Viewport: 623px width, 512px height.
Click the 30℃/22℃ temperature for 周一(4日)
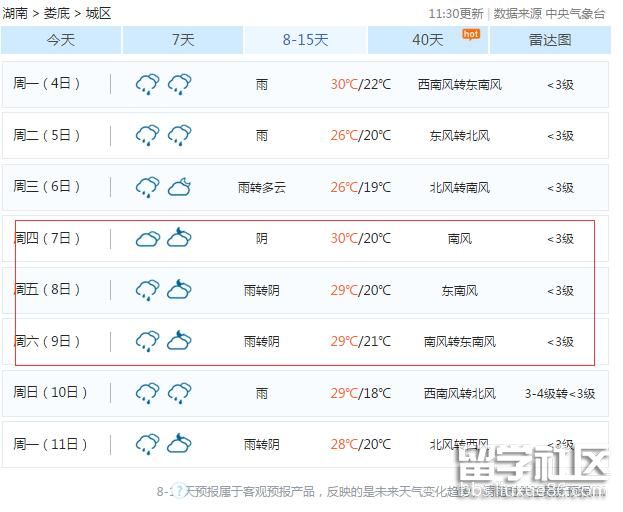click(360, 84)
